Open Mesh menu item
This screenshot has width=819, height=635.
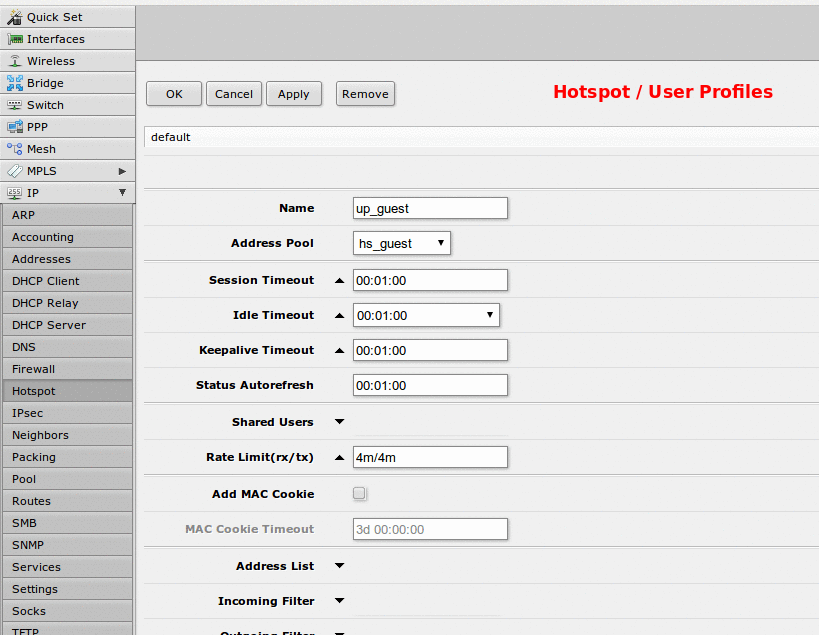(x=68, y=149)
